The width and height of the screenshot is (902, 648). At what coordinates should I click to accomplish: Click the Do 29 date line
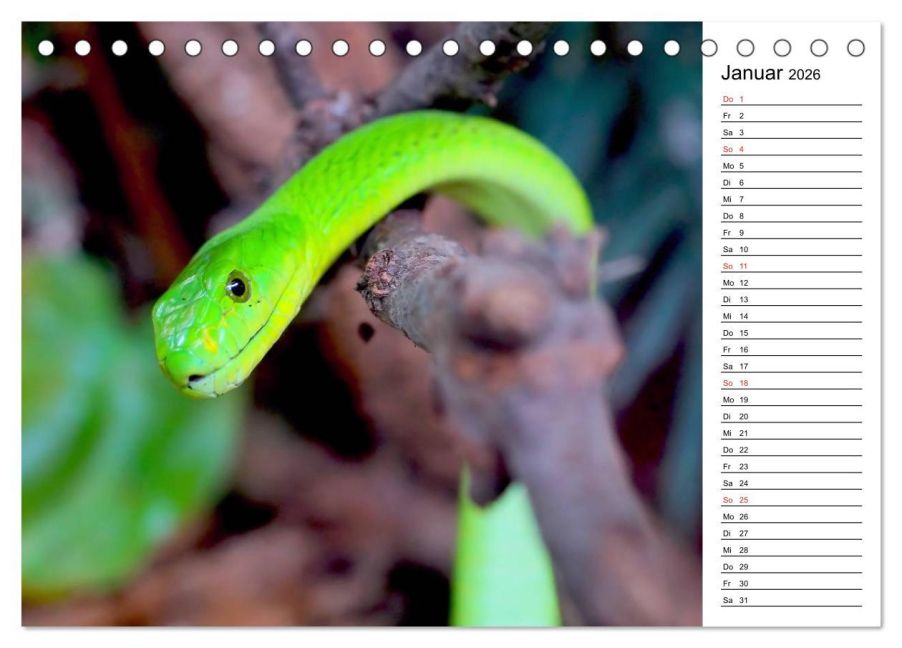pos(790,567)
